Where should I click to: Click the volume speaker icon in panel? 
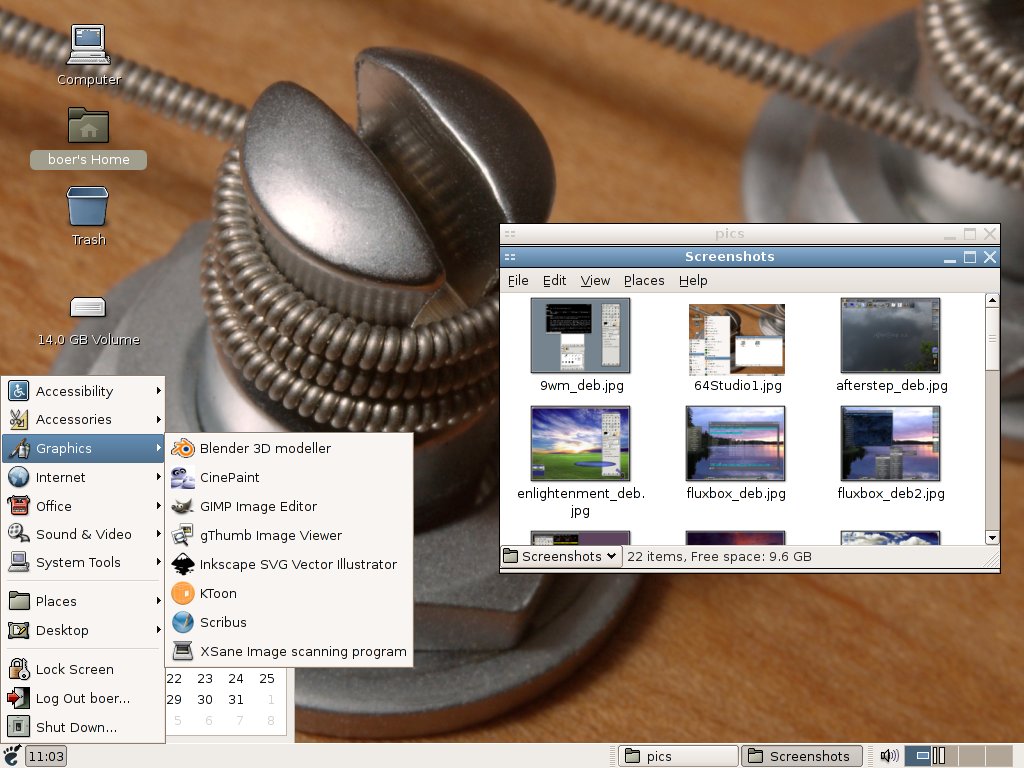(x=889, y=756)
